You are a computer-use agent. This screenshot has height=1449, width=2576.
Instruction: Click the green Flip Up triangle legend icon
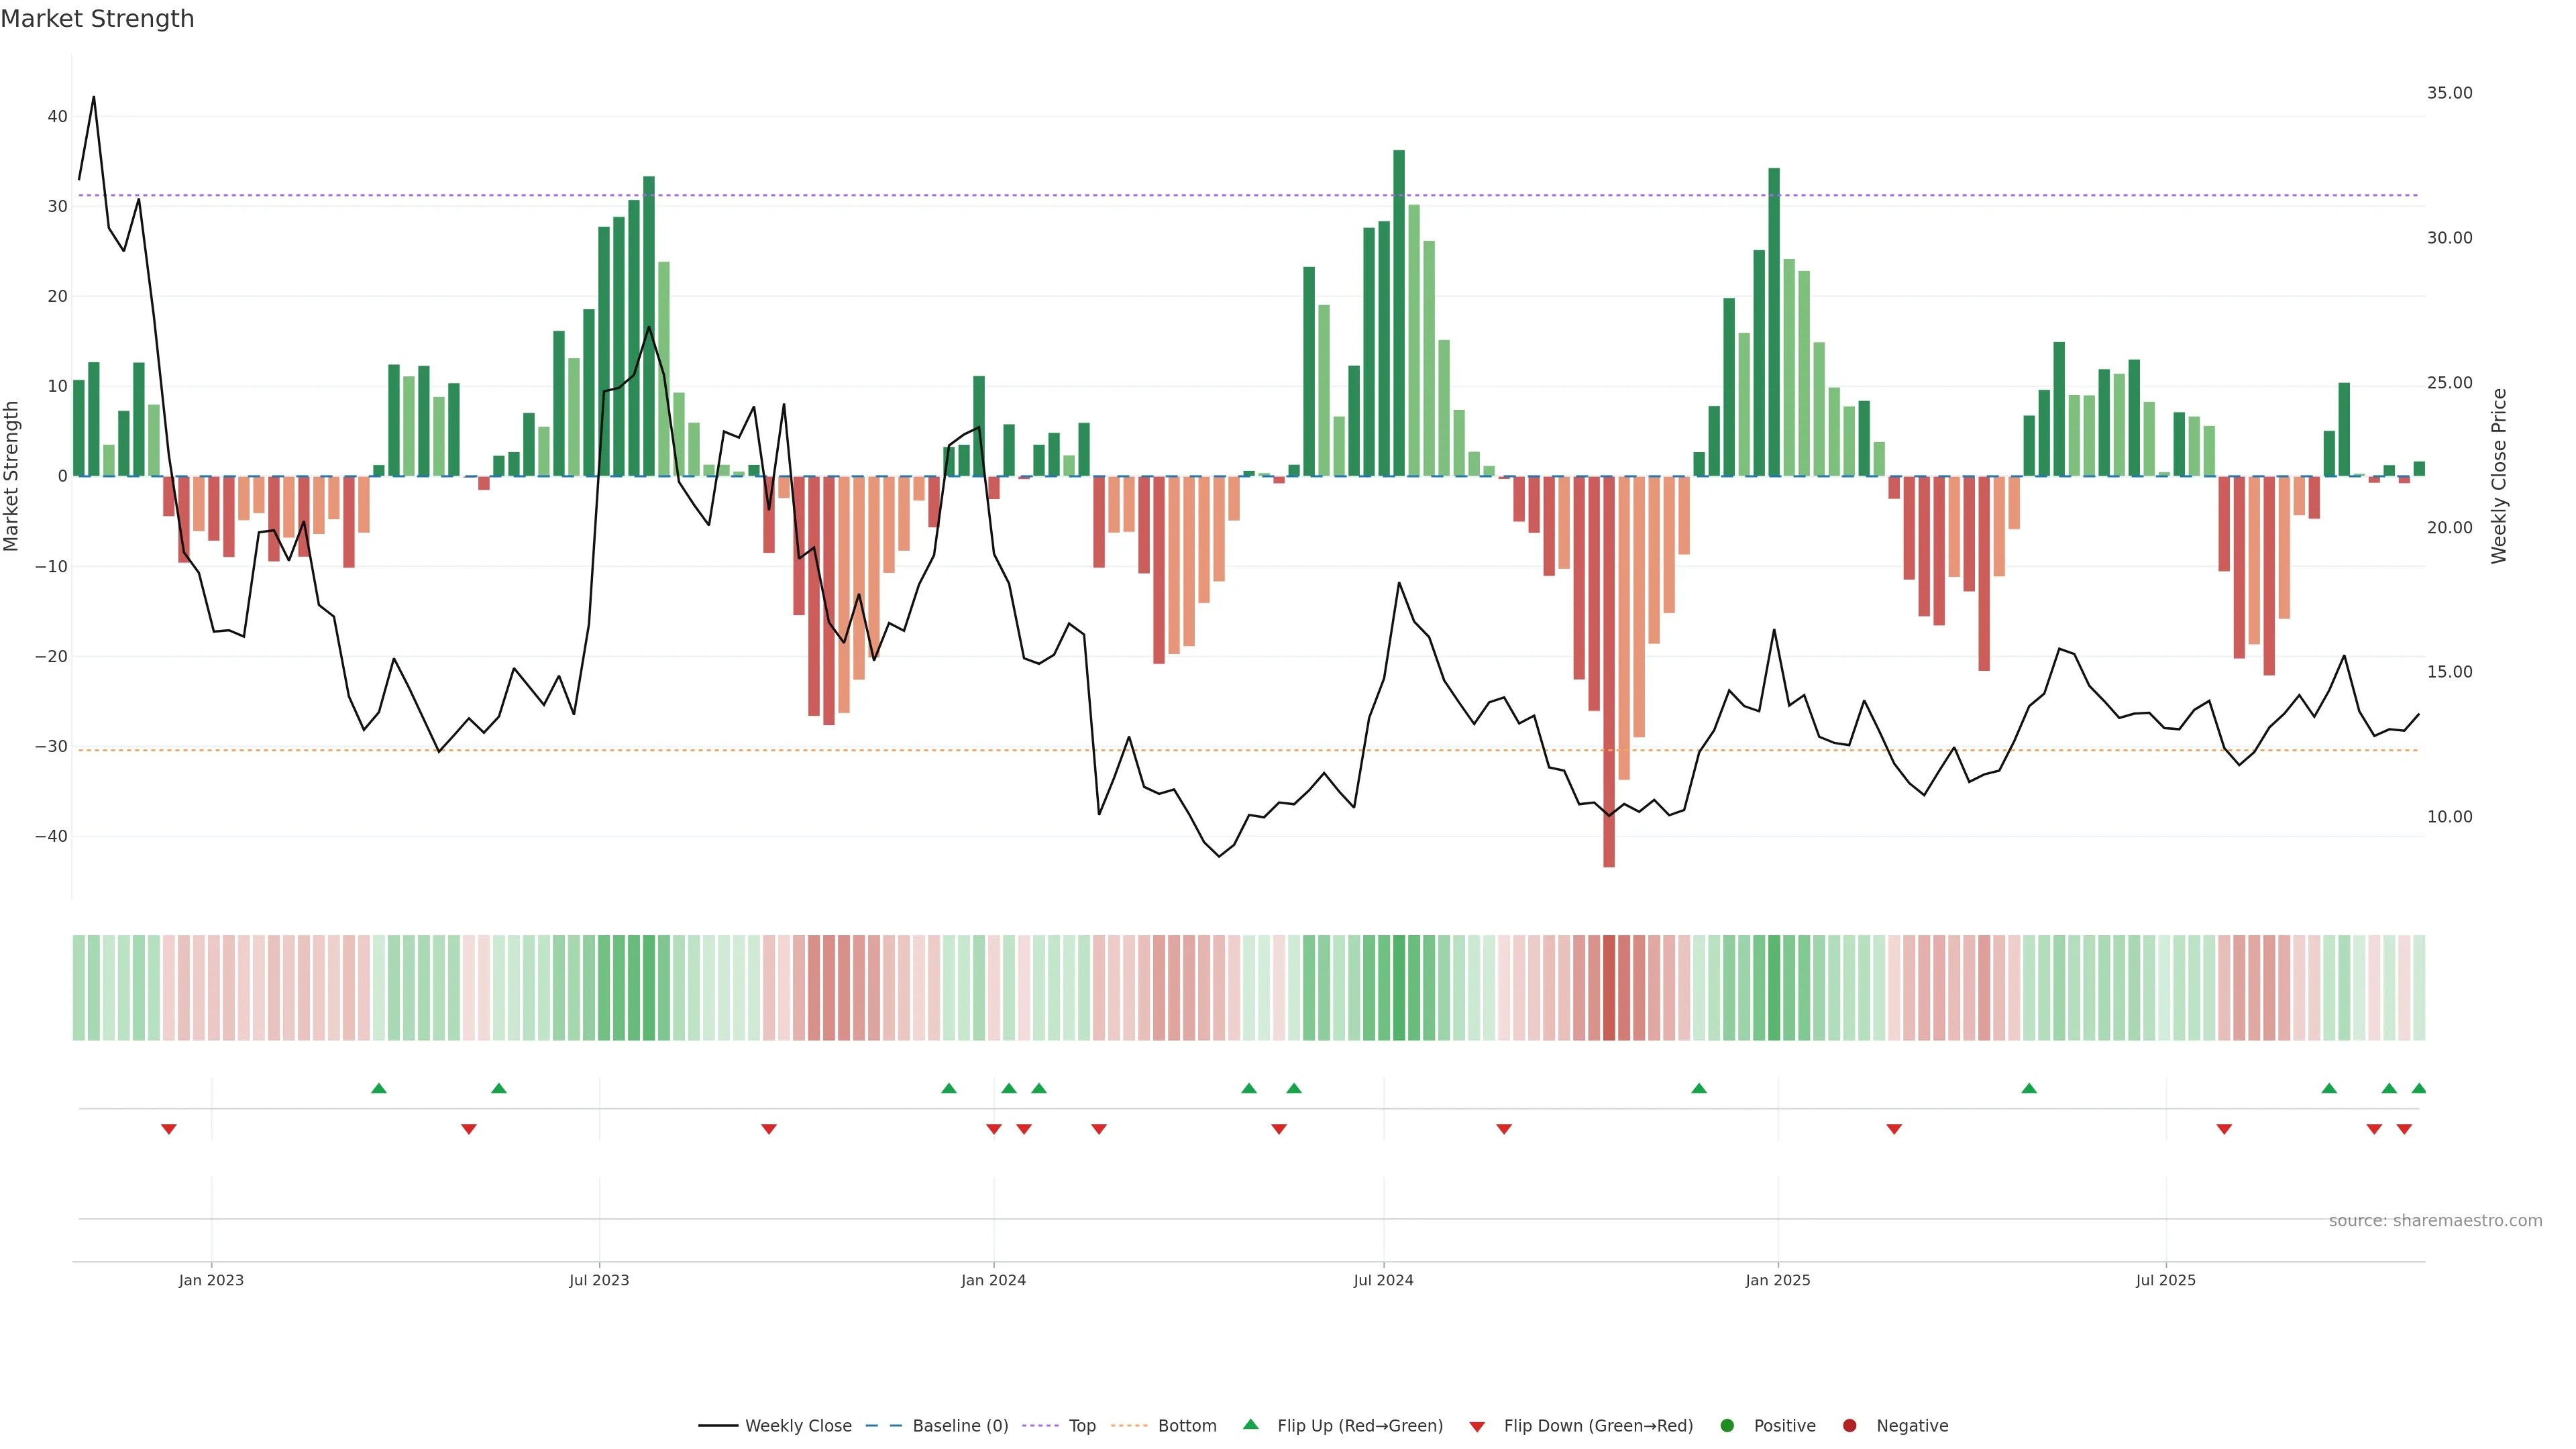1250,1424
